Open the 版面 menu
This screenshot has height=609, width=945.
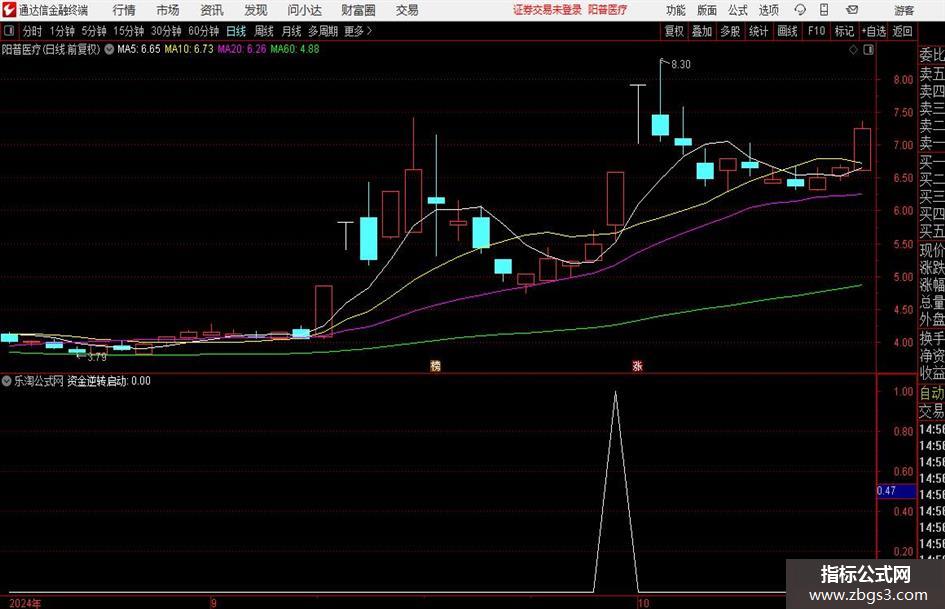tap(706, 10)
